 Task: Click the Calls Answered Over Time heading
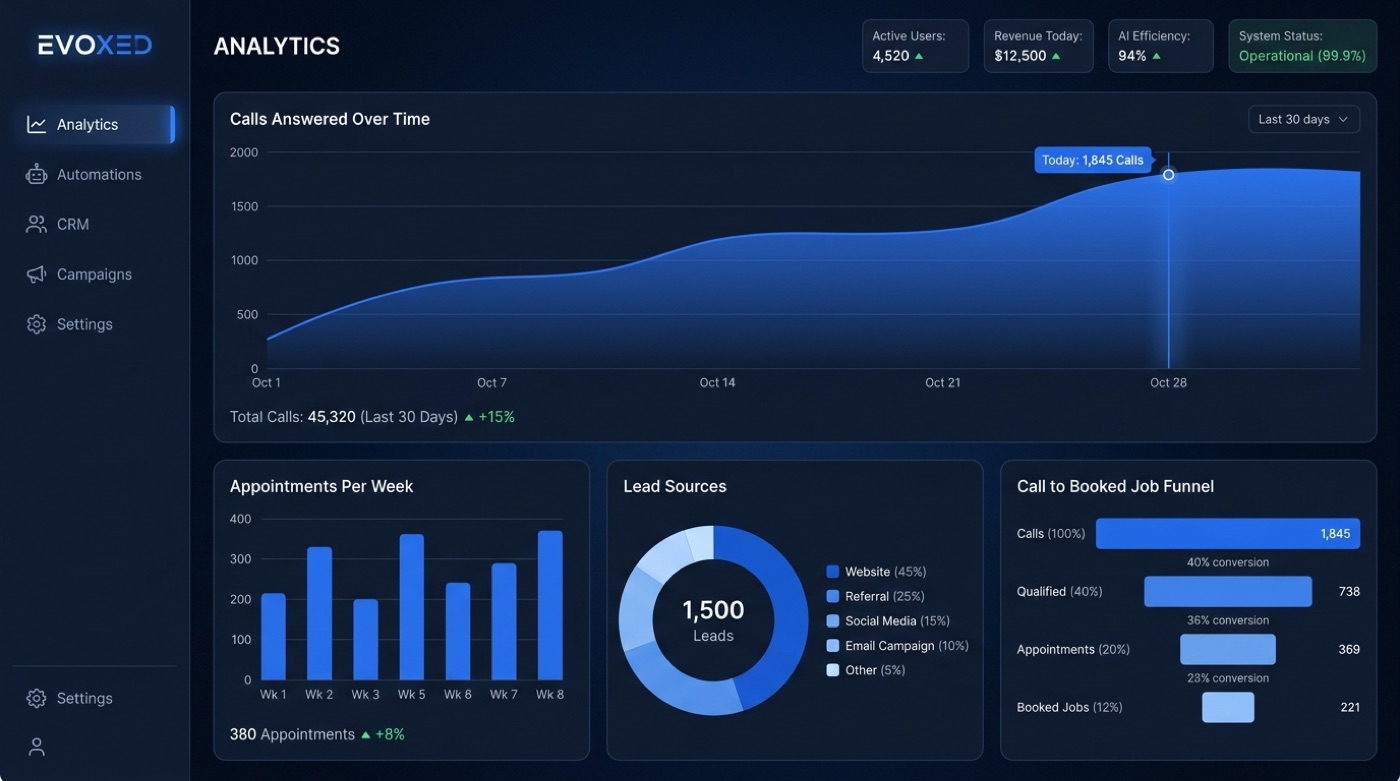point(330,119)
